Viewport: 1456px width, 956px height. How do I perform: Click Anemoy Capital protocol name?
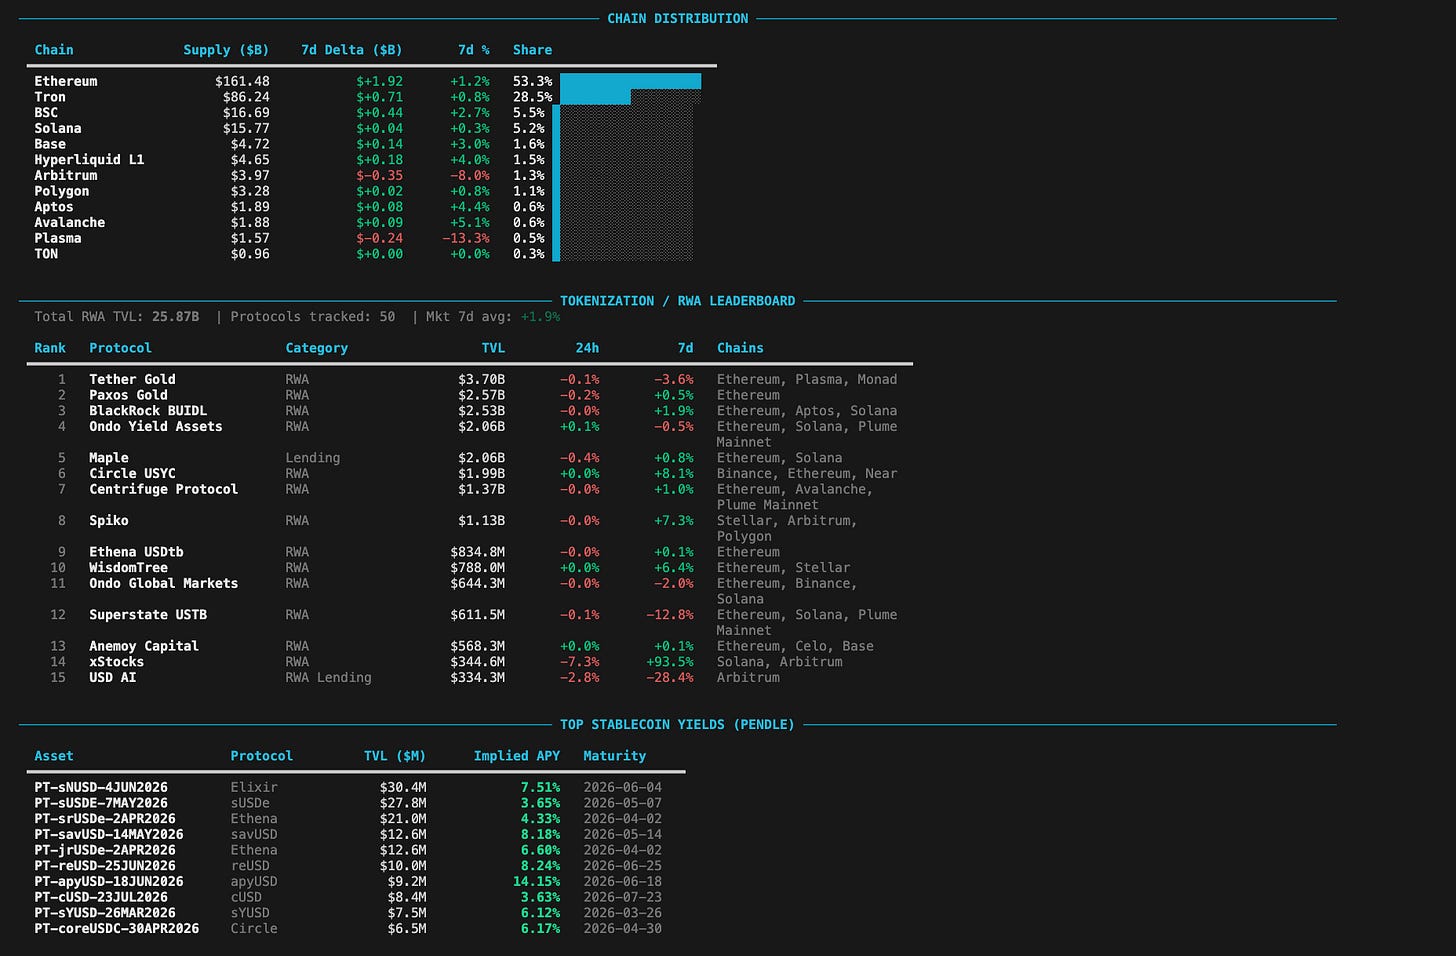pos(144,646)
